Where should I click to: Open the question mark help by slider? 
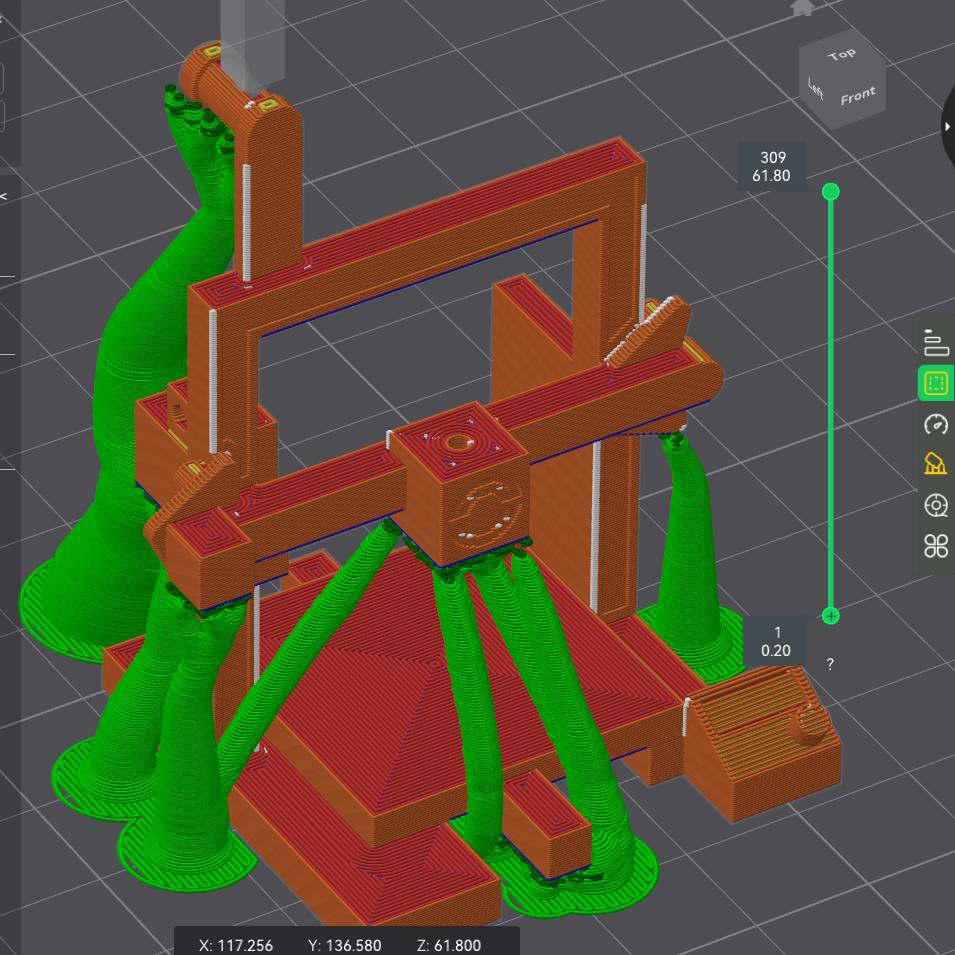click(830, 664)
